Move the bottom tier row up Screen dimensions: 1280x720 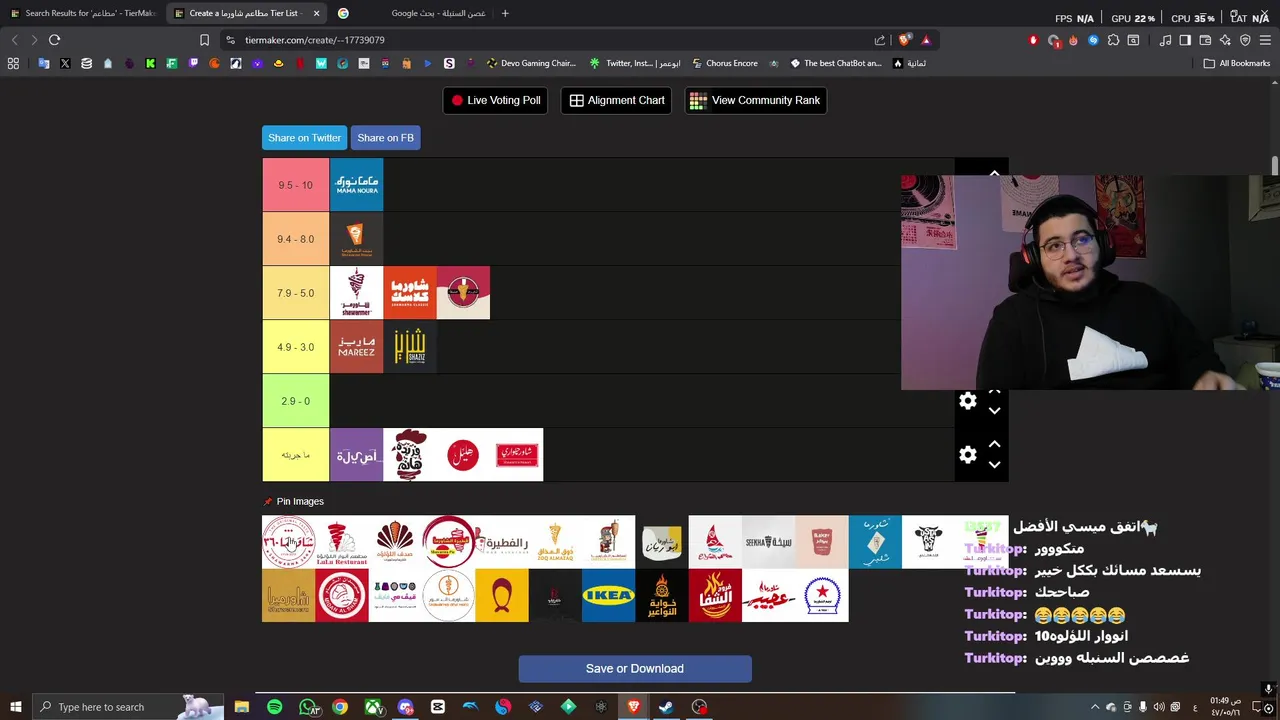[994, 444]
